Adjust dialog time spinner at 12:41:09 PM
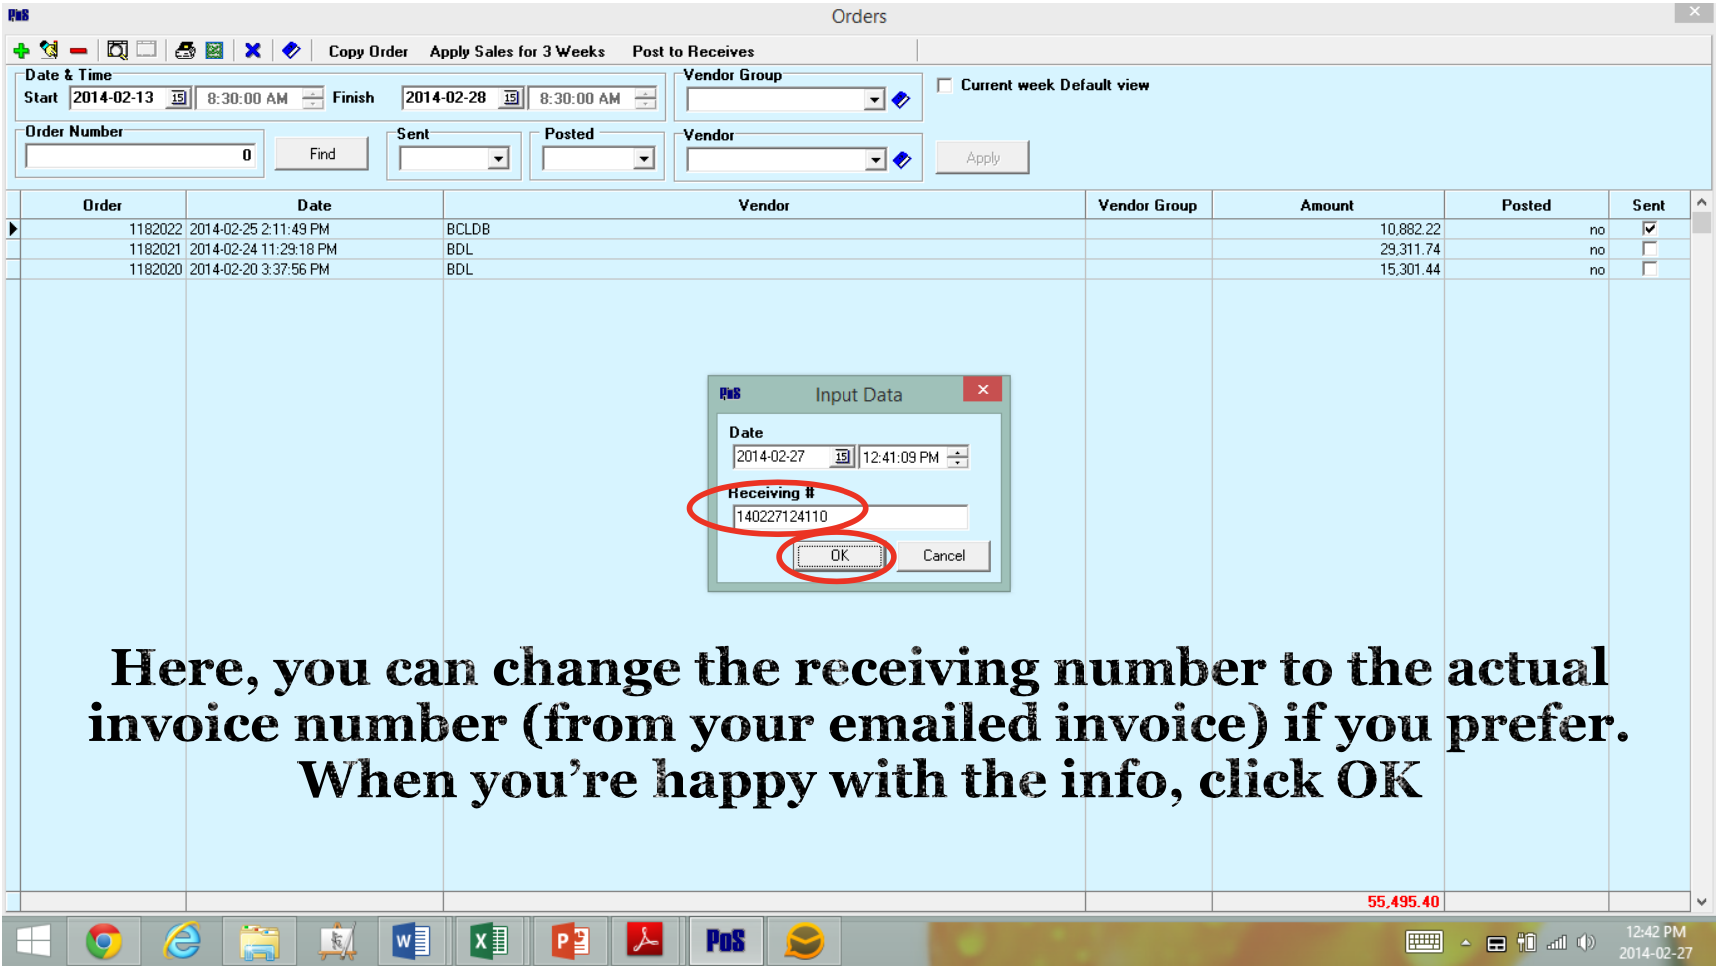This screenshot has height=970, width=1720. coord(958,457)
